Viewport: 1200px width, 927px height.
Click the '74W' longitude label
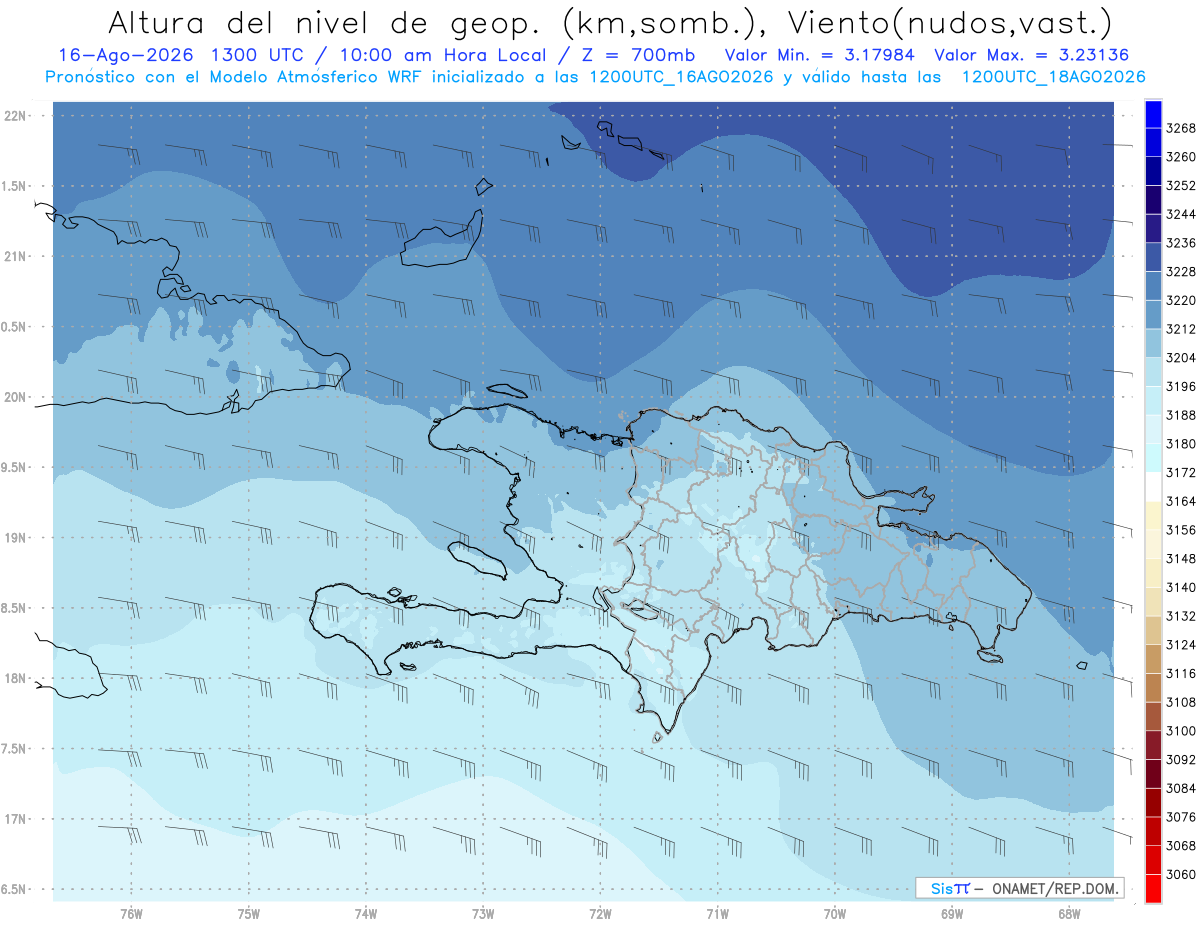pyautogui.click(x=366, y=913)
